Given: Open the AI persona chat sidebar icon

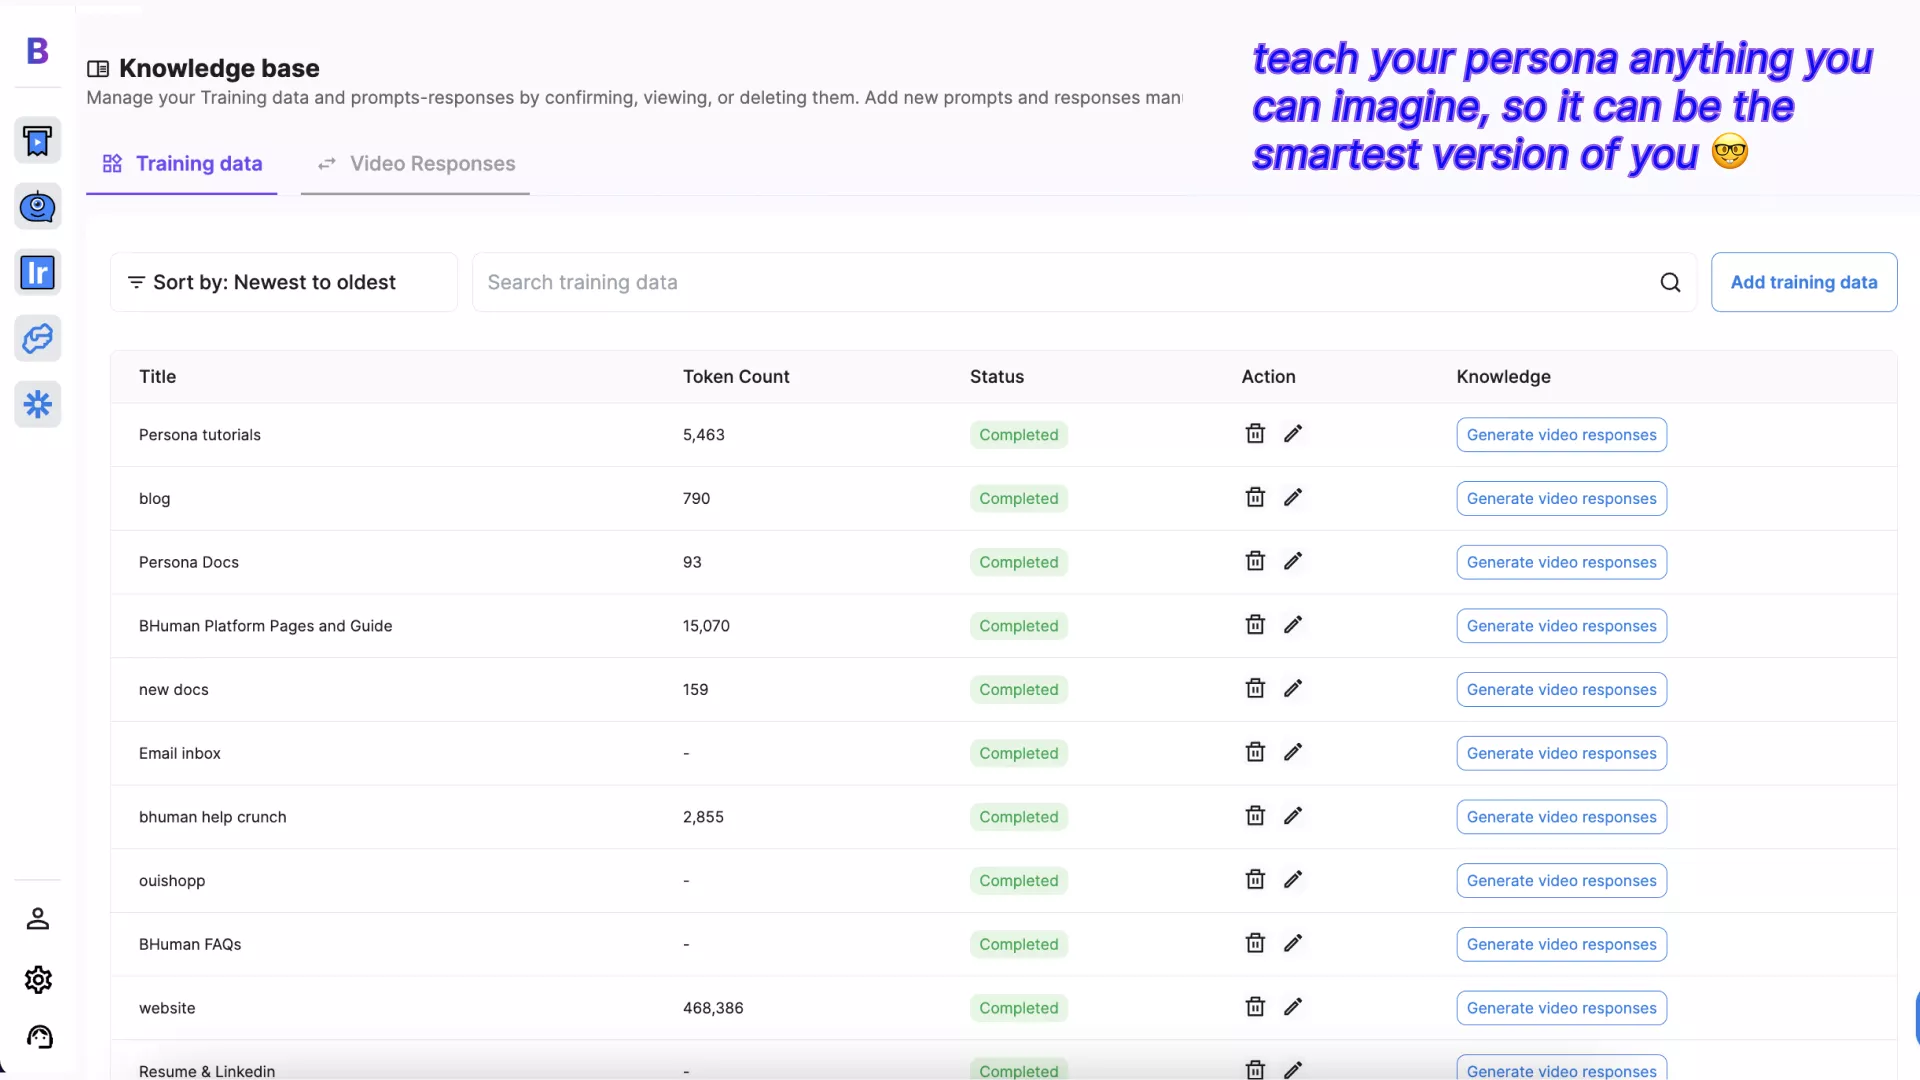Looking at the screenshot, I should coord(37,207).
